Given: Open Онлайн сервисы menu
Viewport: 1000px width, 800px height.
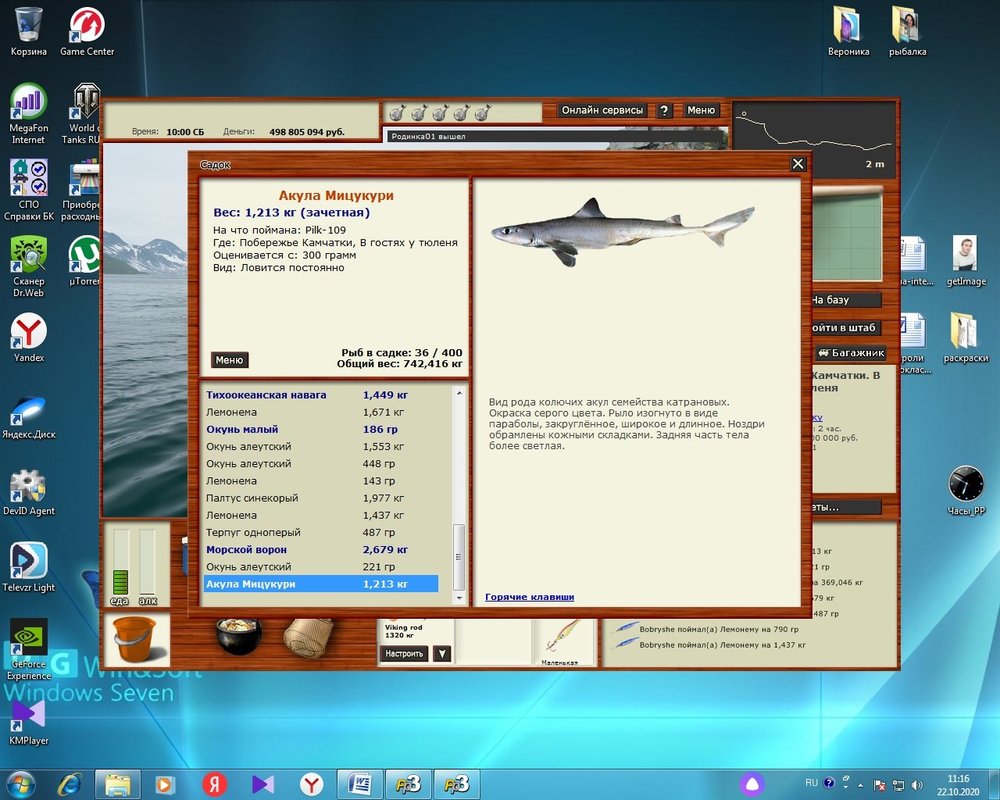Looking at the screenshot, I should click(603, 111).
